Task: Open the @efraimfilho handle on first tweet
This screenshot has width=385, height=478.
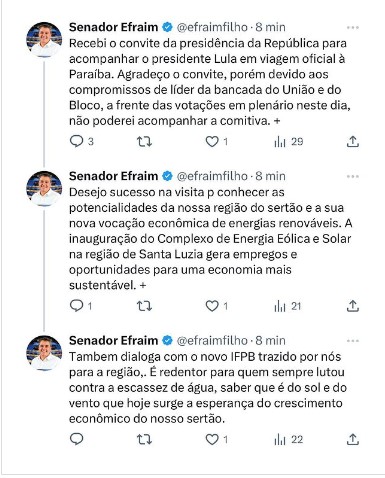Action: click(212, 27)
